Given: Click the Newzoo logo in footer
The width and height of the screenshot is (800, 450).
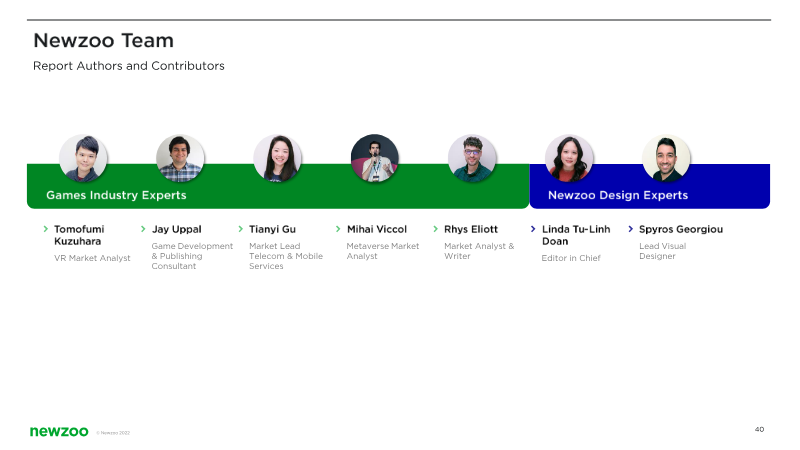Looking at the screenshot, I should [59, 431].
